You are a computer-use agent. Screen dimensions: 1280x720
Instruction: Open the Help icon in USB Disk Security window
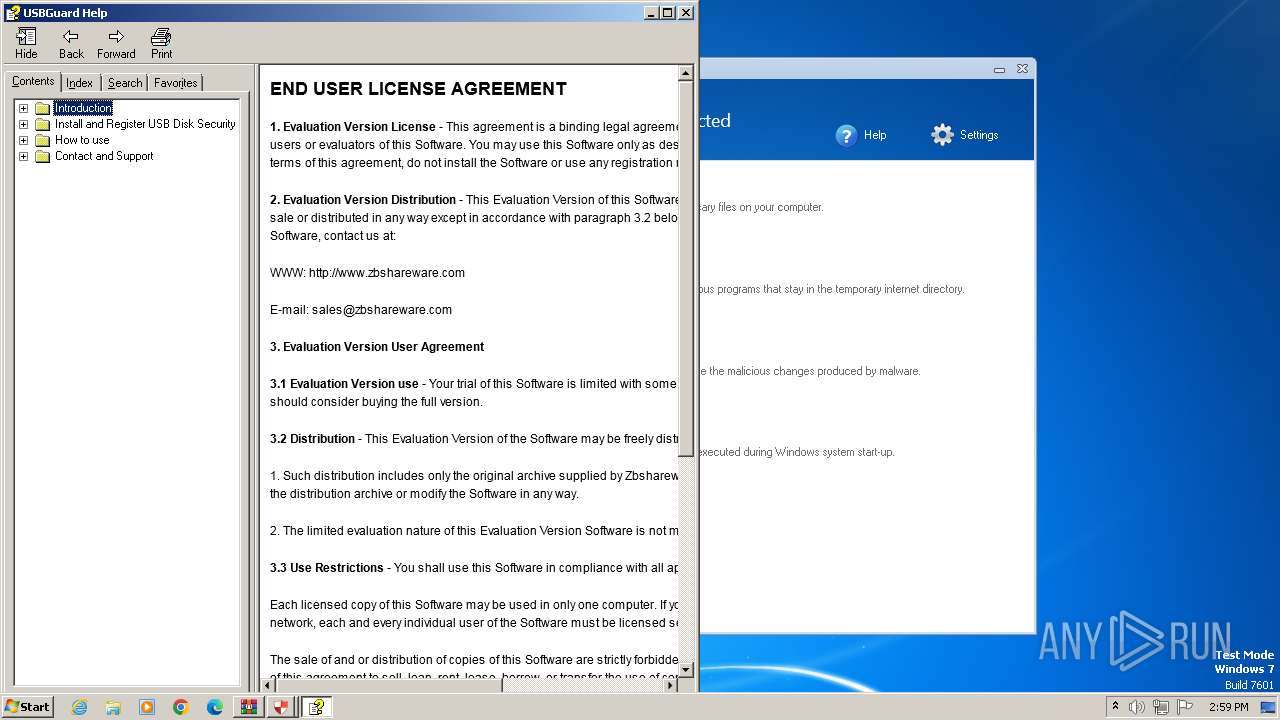click(861, 135)
